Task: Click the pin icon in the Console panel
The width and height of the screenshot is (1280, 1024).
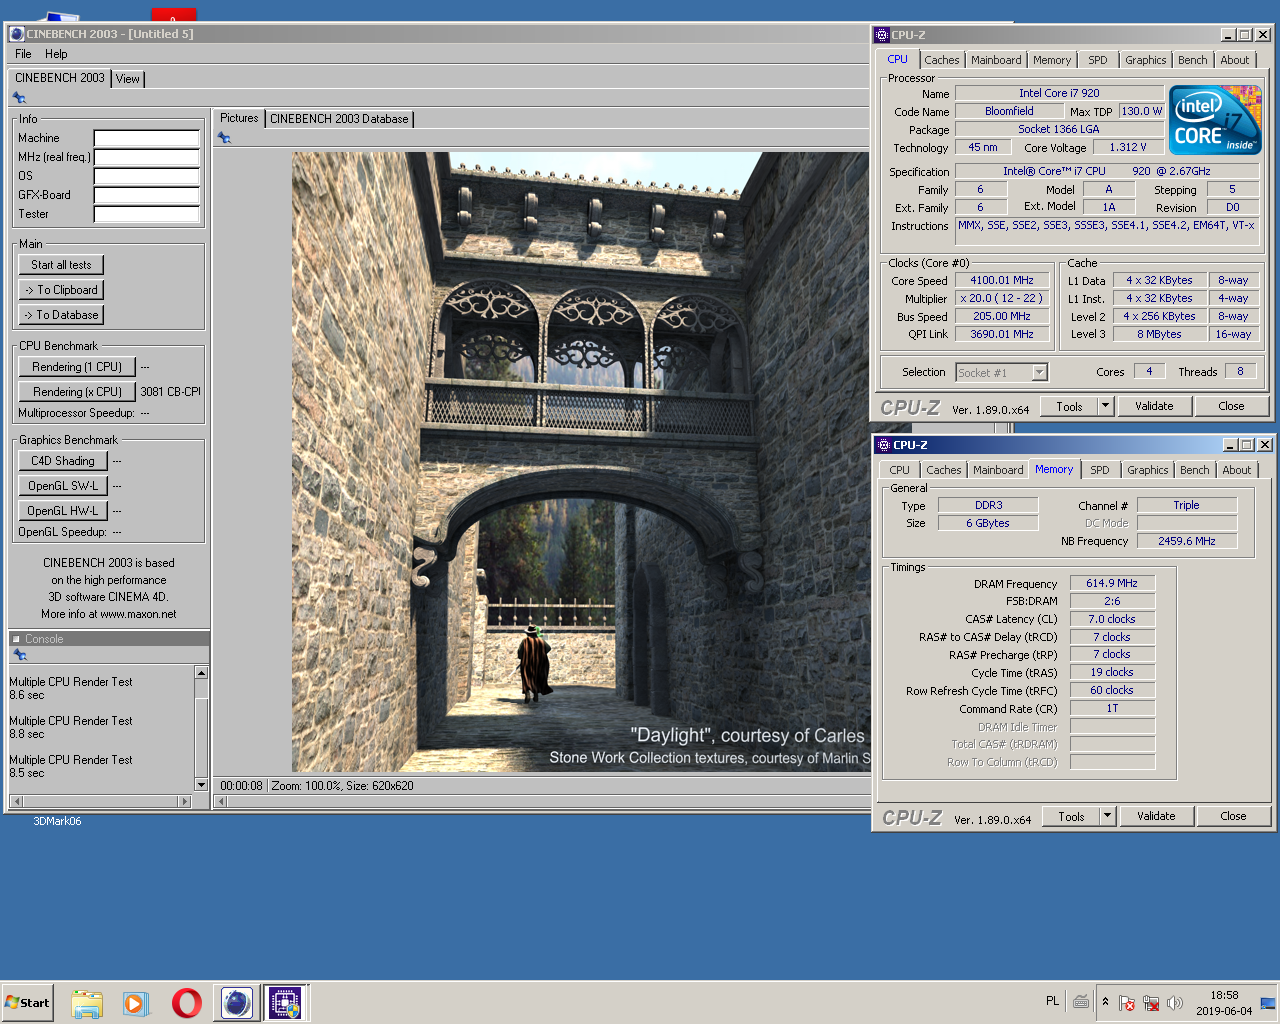Action: [x=19, y=655]
